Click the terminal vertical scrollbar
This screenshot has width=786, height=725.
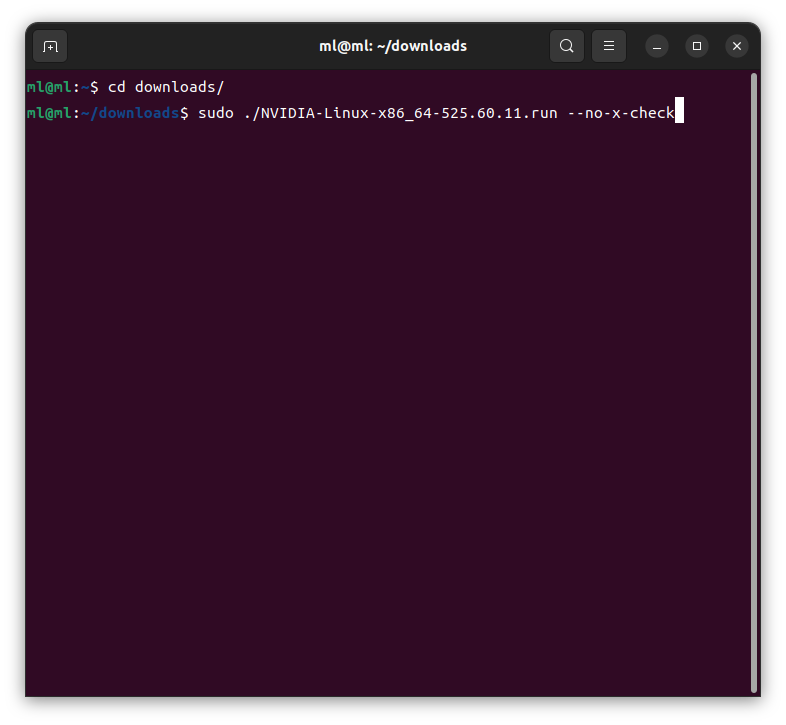point(753,383)
